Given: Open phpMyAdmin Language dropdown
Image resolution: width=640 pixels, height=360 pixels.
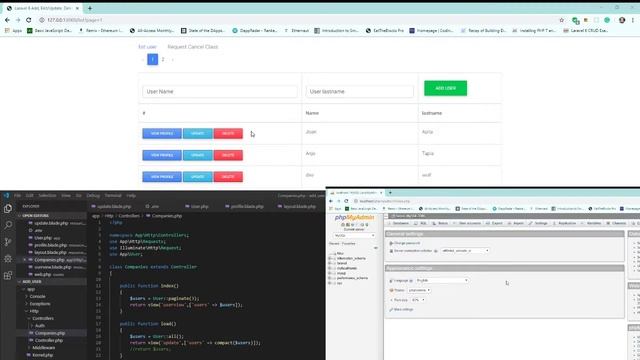Looking at the screenshot, I should (x=442, y=280).
